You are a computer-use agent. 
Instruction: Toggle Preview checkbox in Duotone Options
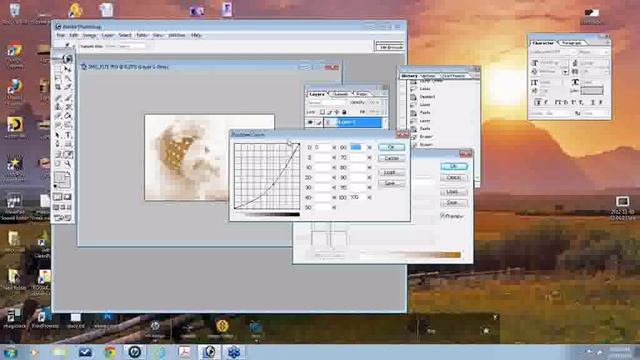pyautogui.click(x=443, y=216)
